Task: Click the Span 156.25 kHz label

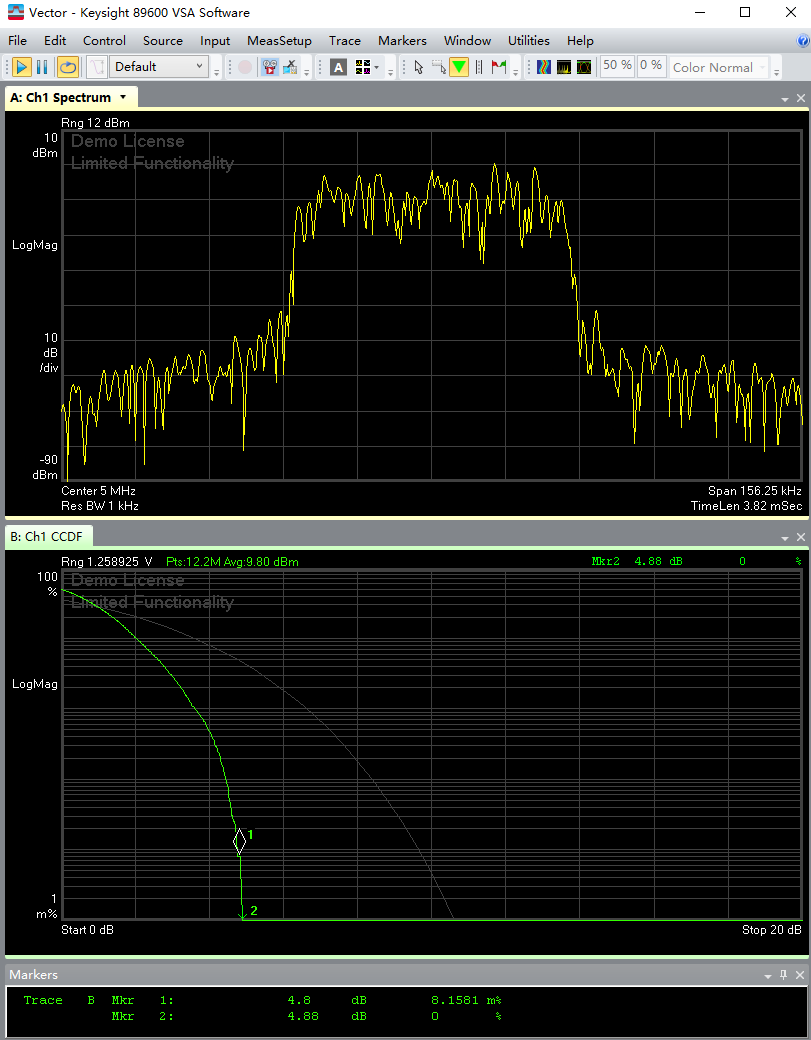Action: 755,491
